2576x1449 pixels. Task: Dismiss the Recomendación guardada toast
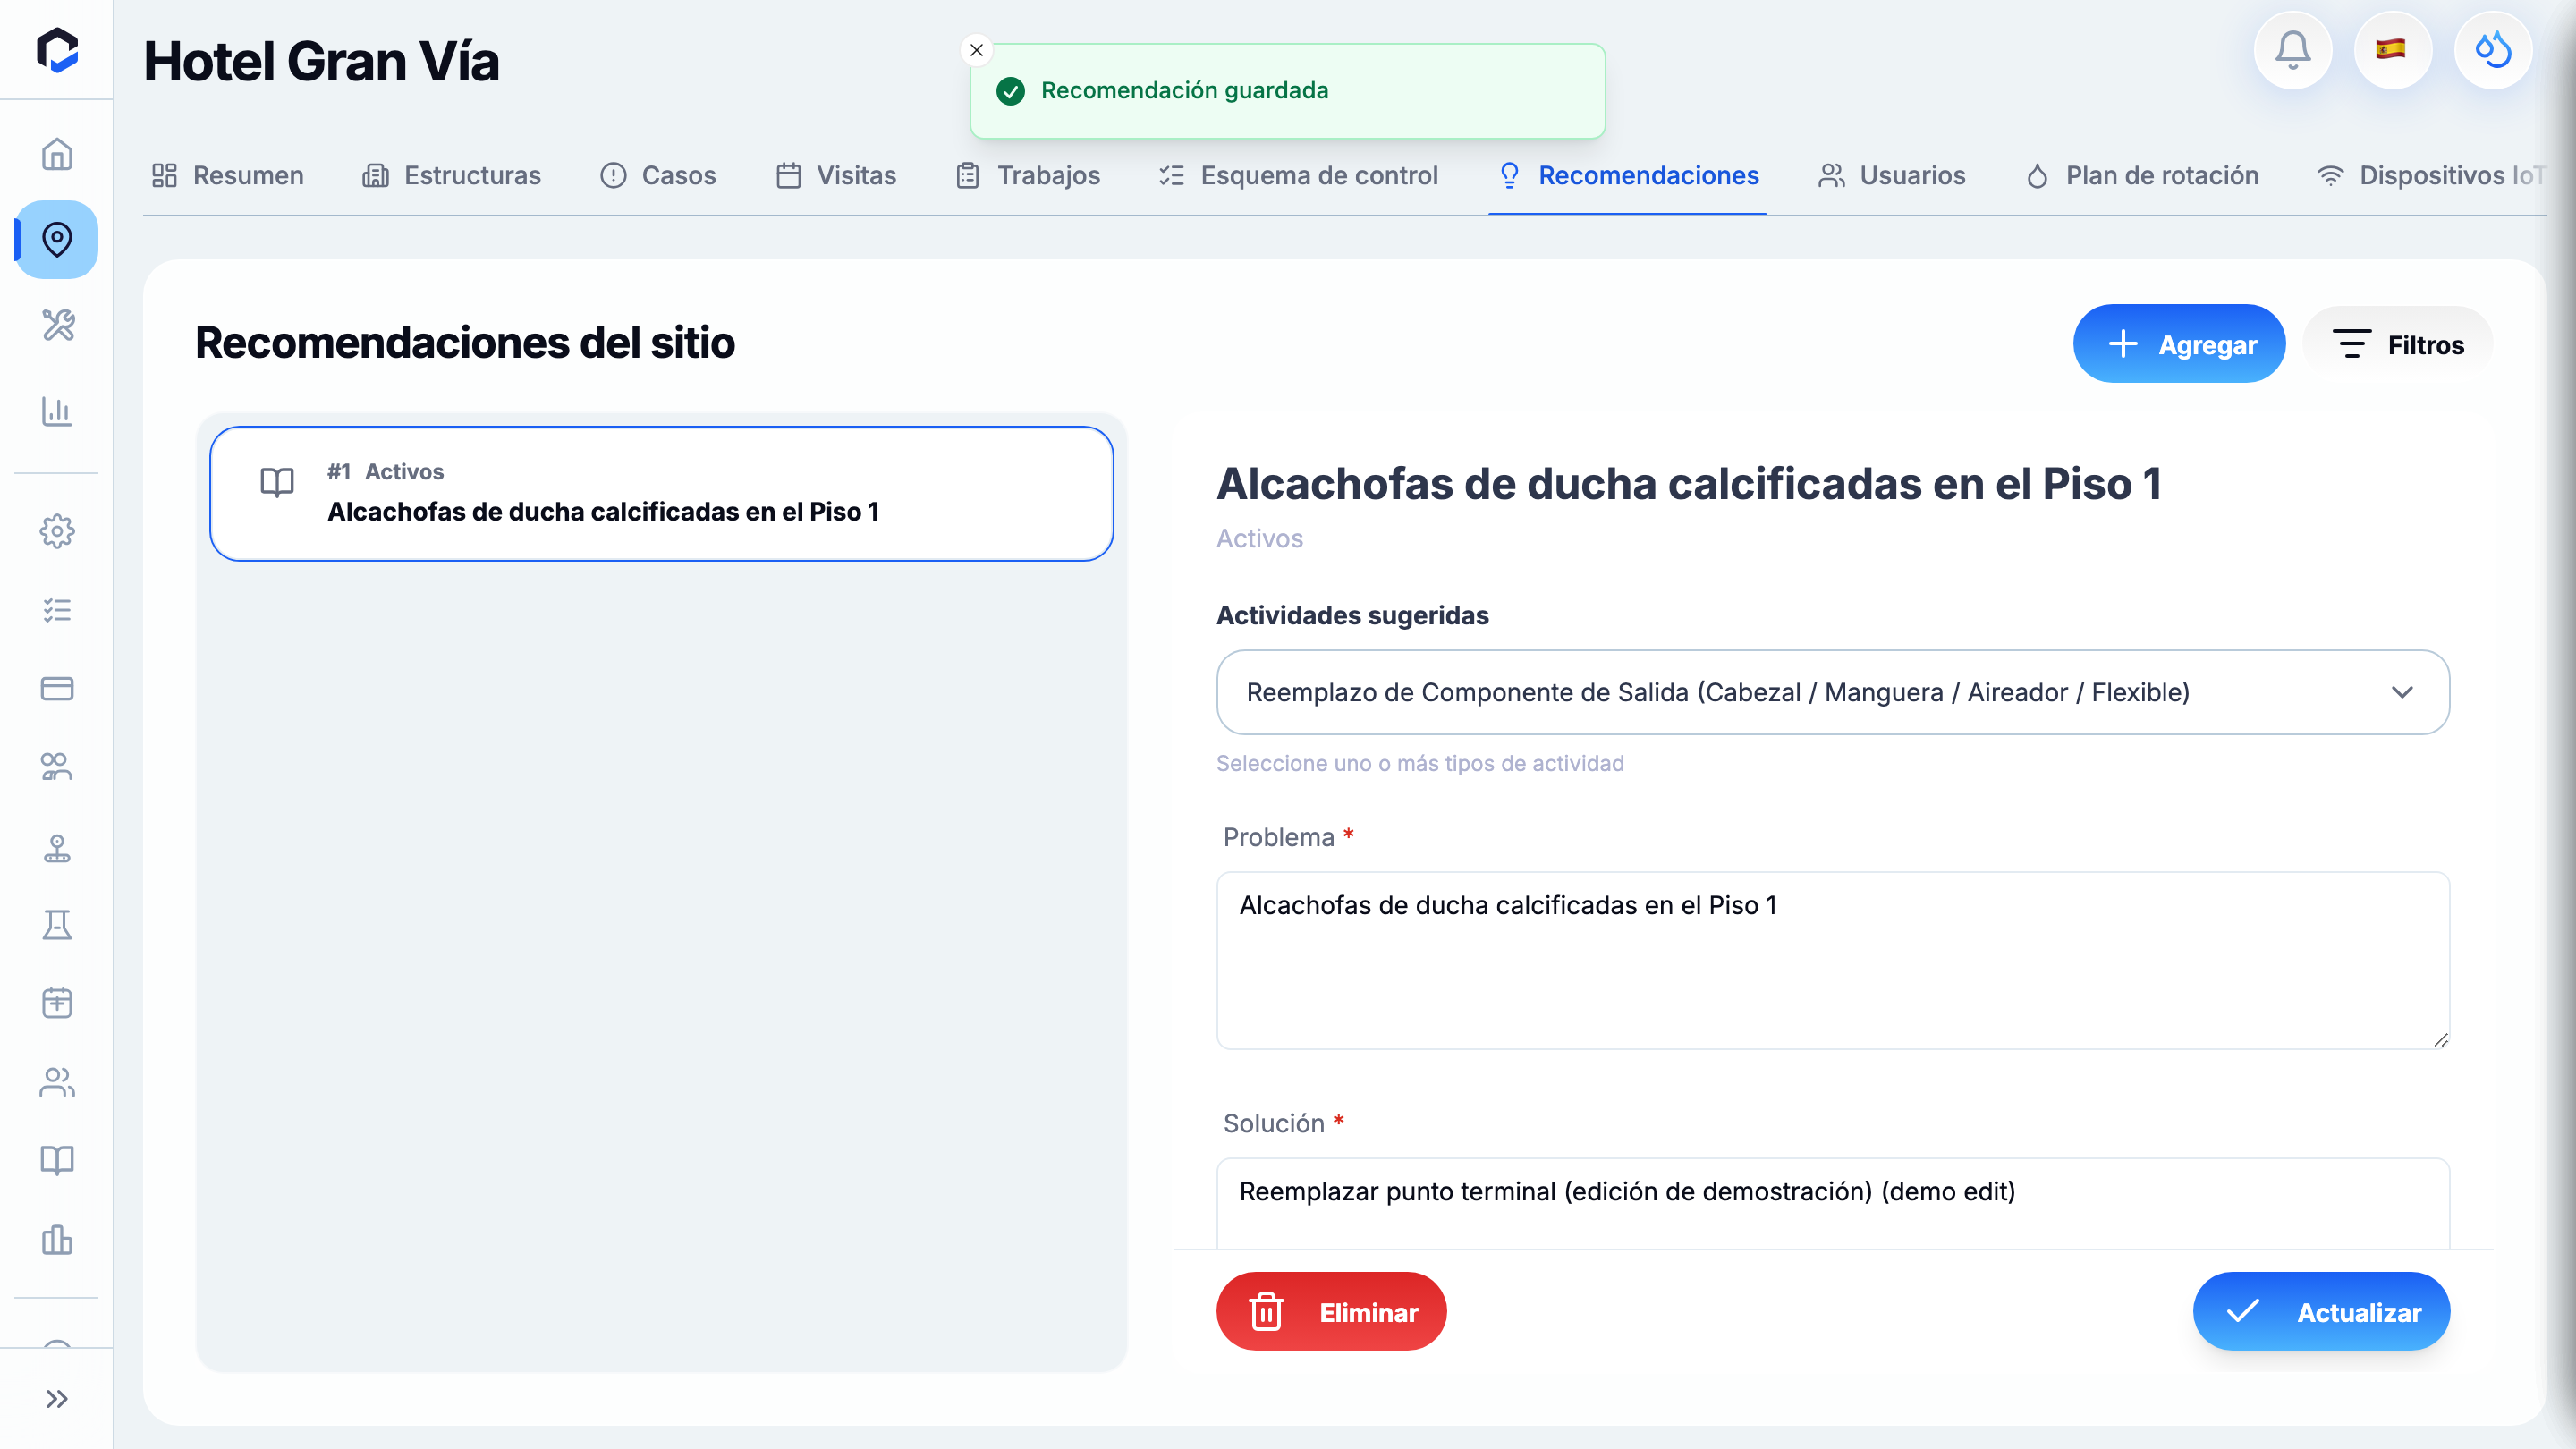[x=977, y=50]
